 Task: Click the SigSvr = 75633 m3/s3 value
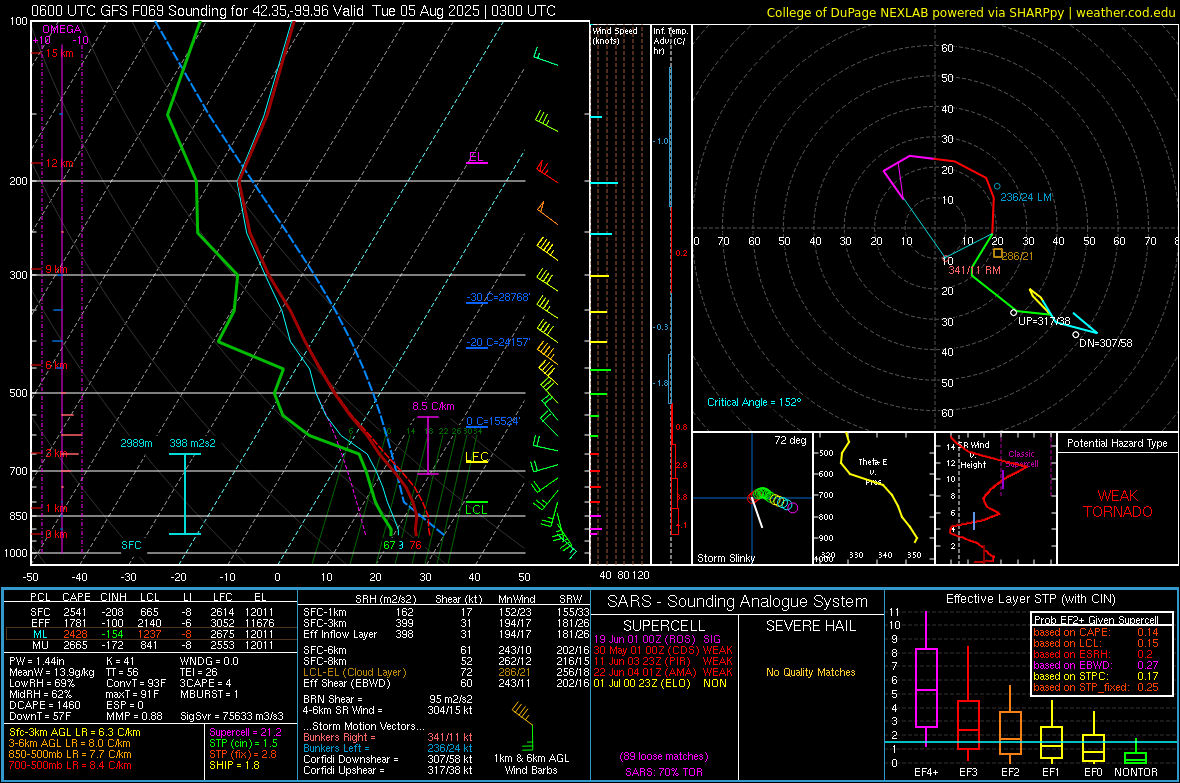coord(232,717)
